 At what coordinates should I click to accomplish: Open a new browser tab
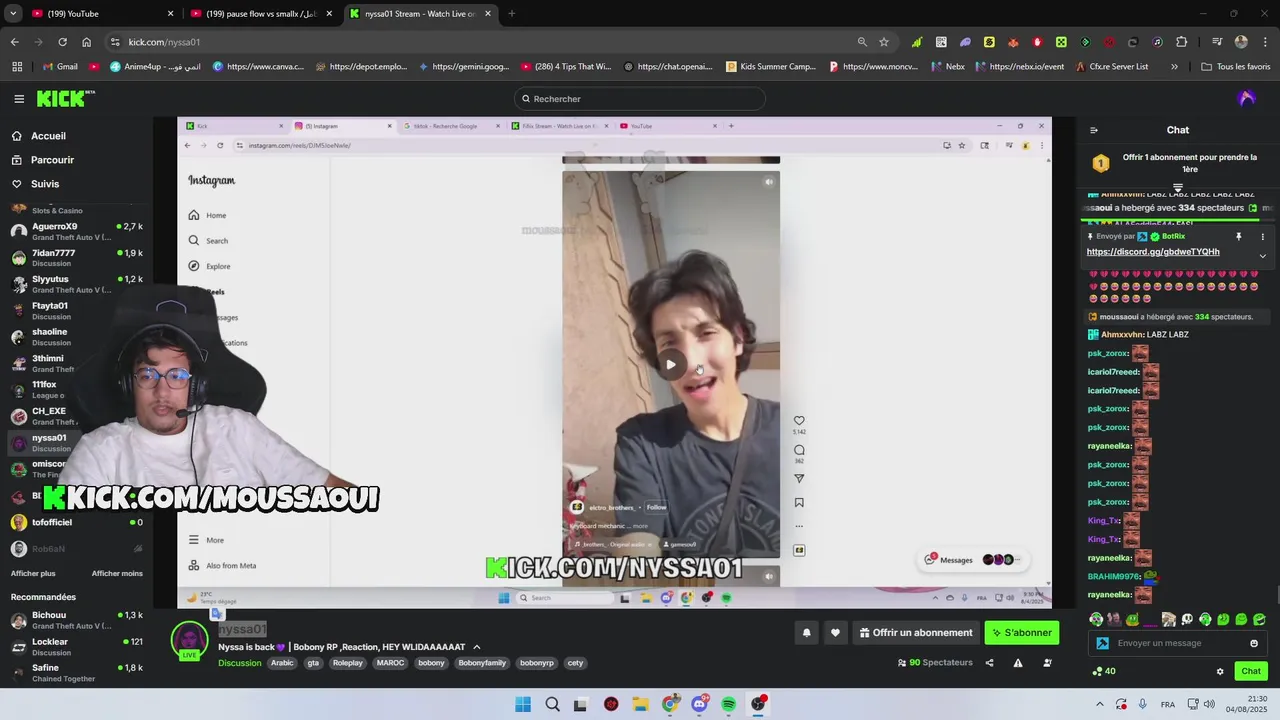coord(511,14)
